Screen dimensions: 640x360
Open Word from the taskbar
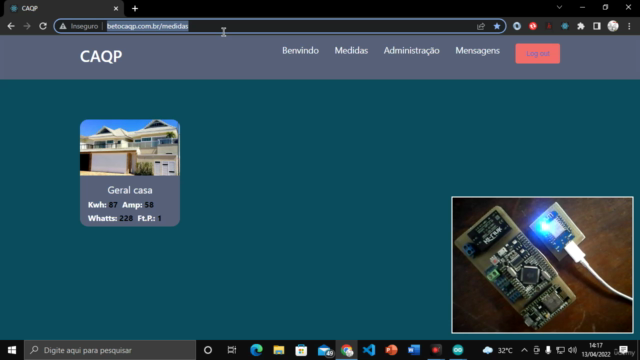pyautogui.click(x=413, y=350)
